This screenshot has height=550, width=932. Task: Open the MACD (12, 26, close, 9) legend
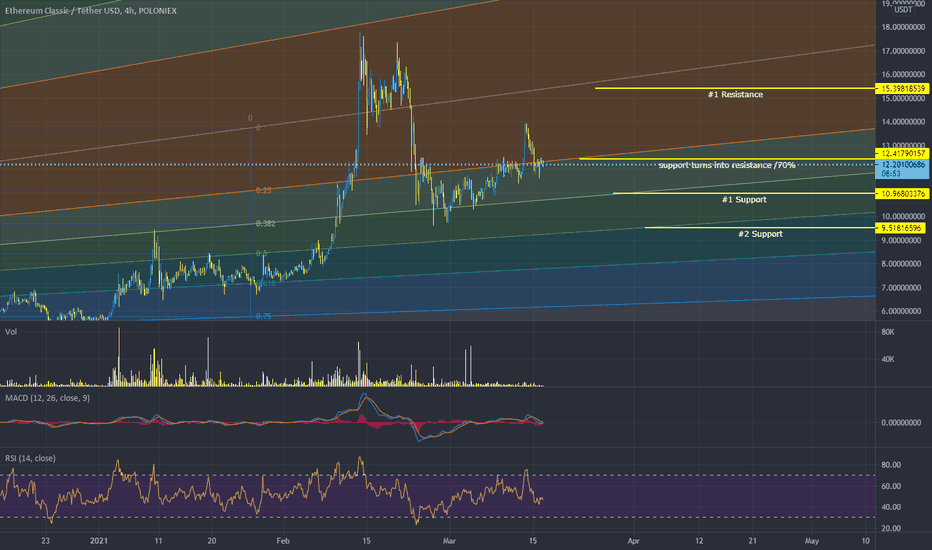point(48,398)
